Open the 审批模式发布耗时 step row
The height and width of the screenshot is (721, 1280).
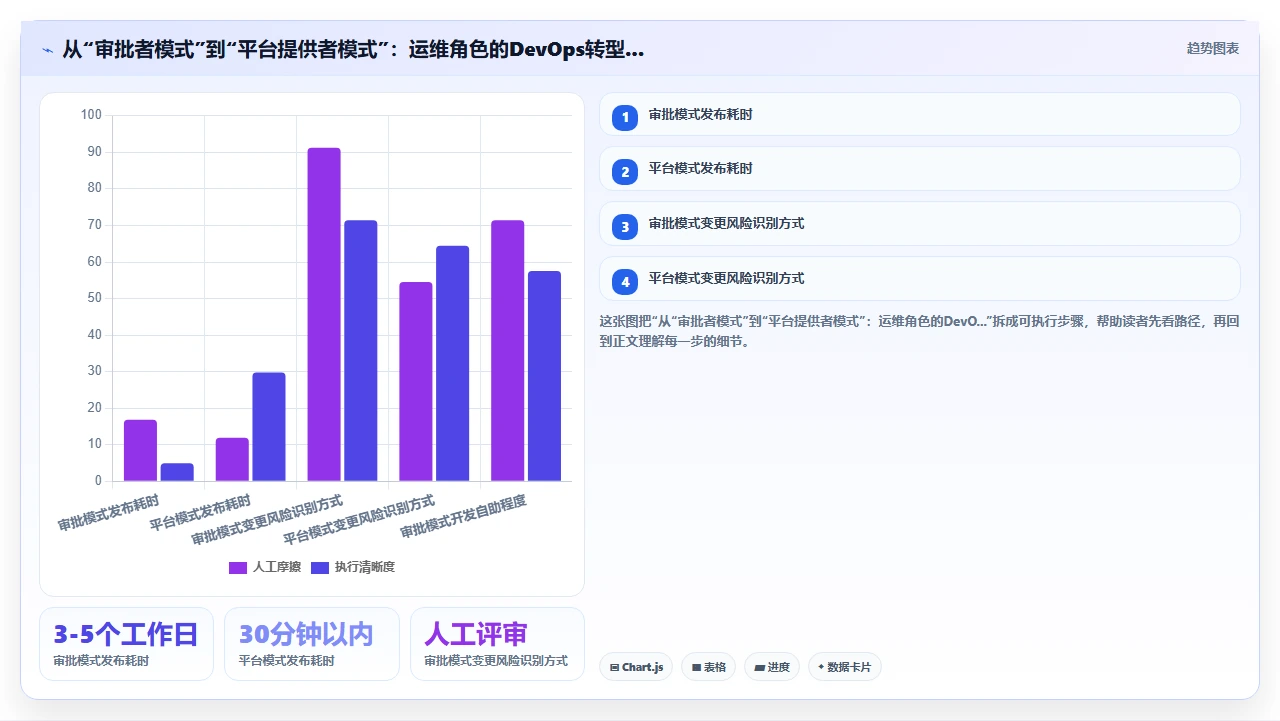click(919, 114)
